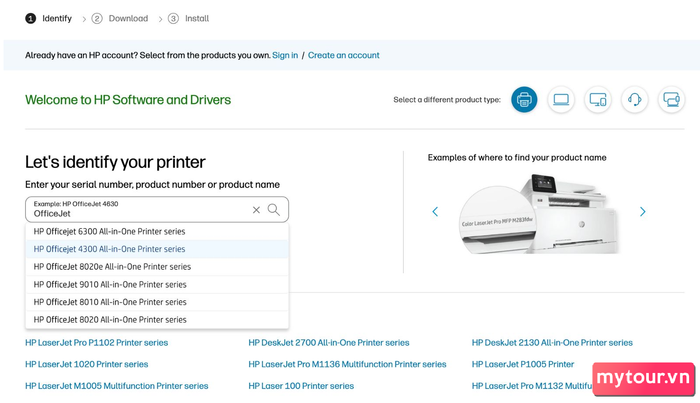Click the Install step 3 indicator
The height and width of the screenshot is (403, 700).
click(x=188, y=18)
